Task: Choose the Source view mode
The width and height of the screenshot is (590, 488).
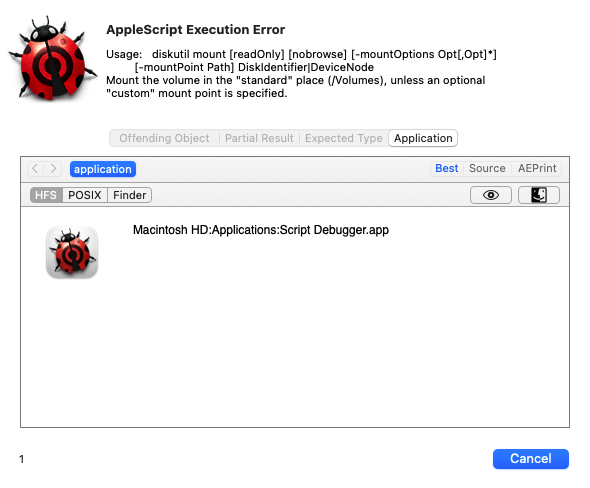Action: coord(487,168)
